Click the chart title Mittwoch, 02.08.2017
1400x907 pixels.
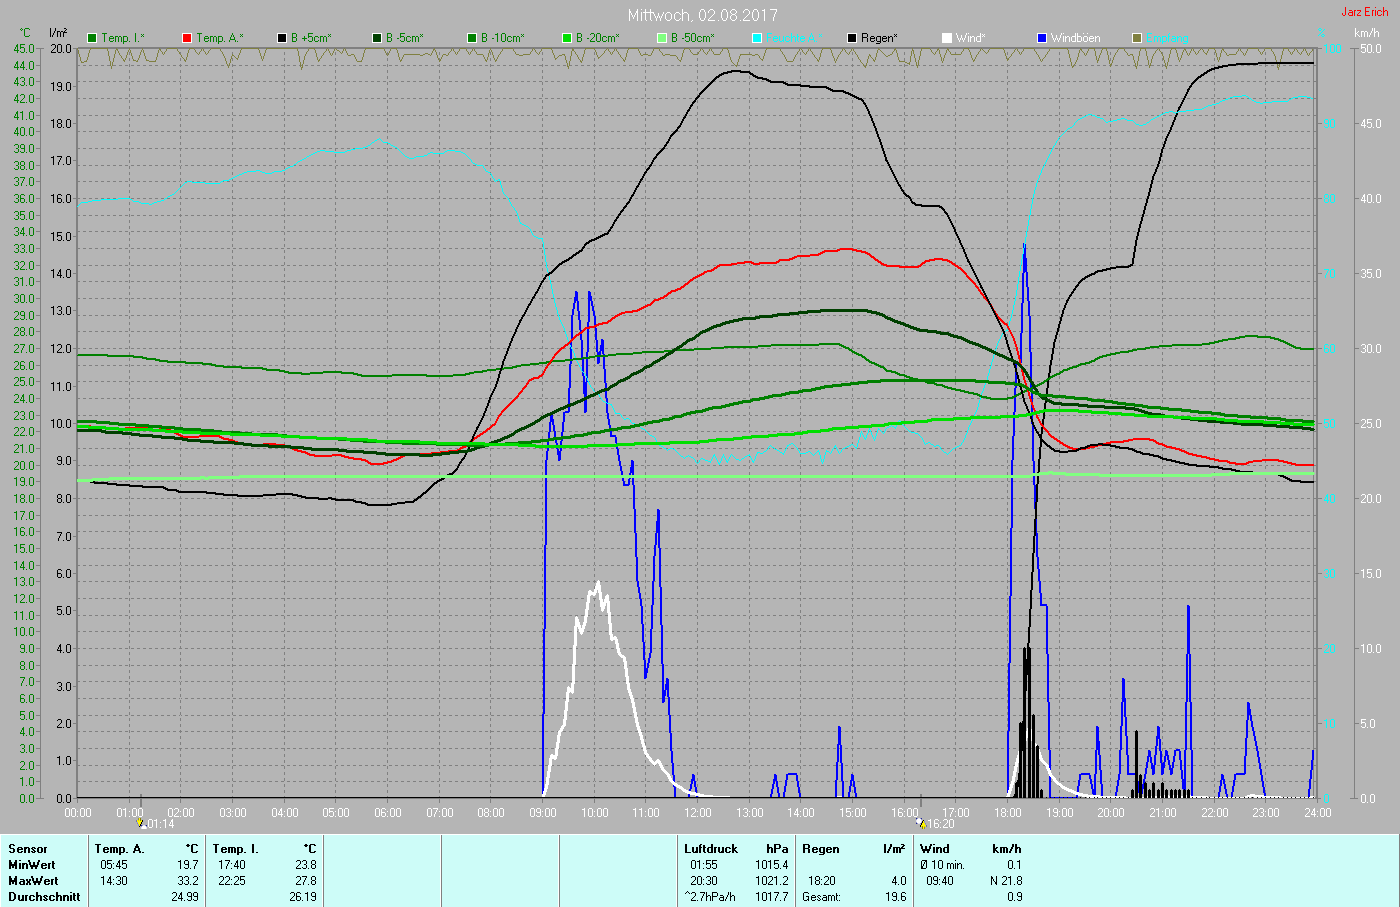702,15
